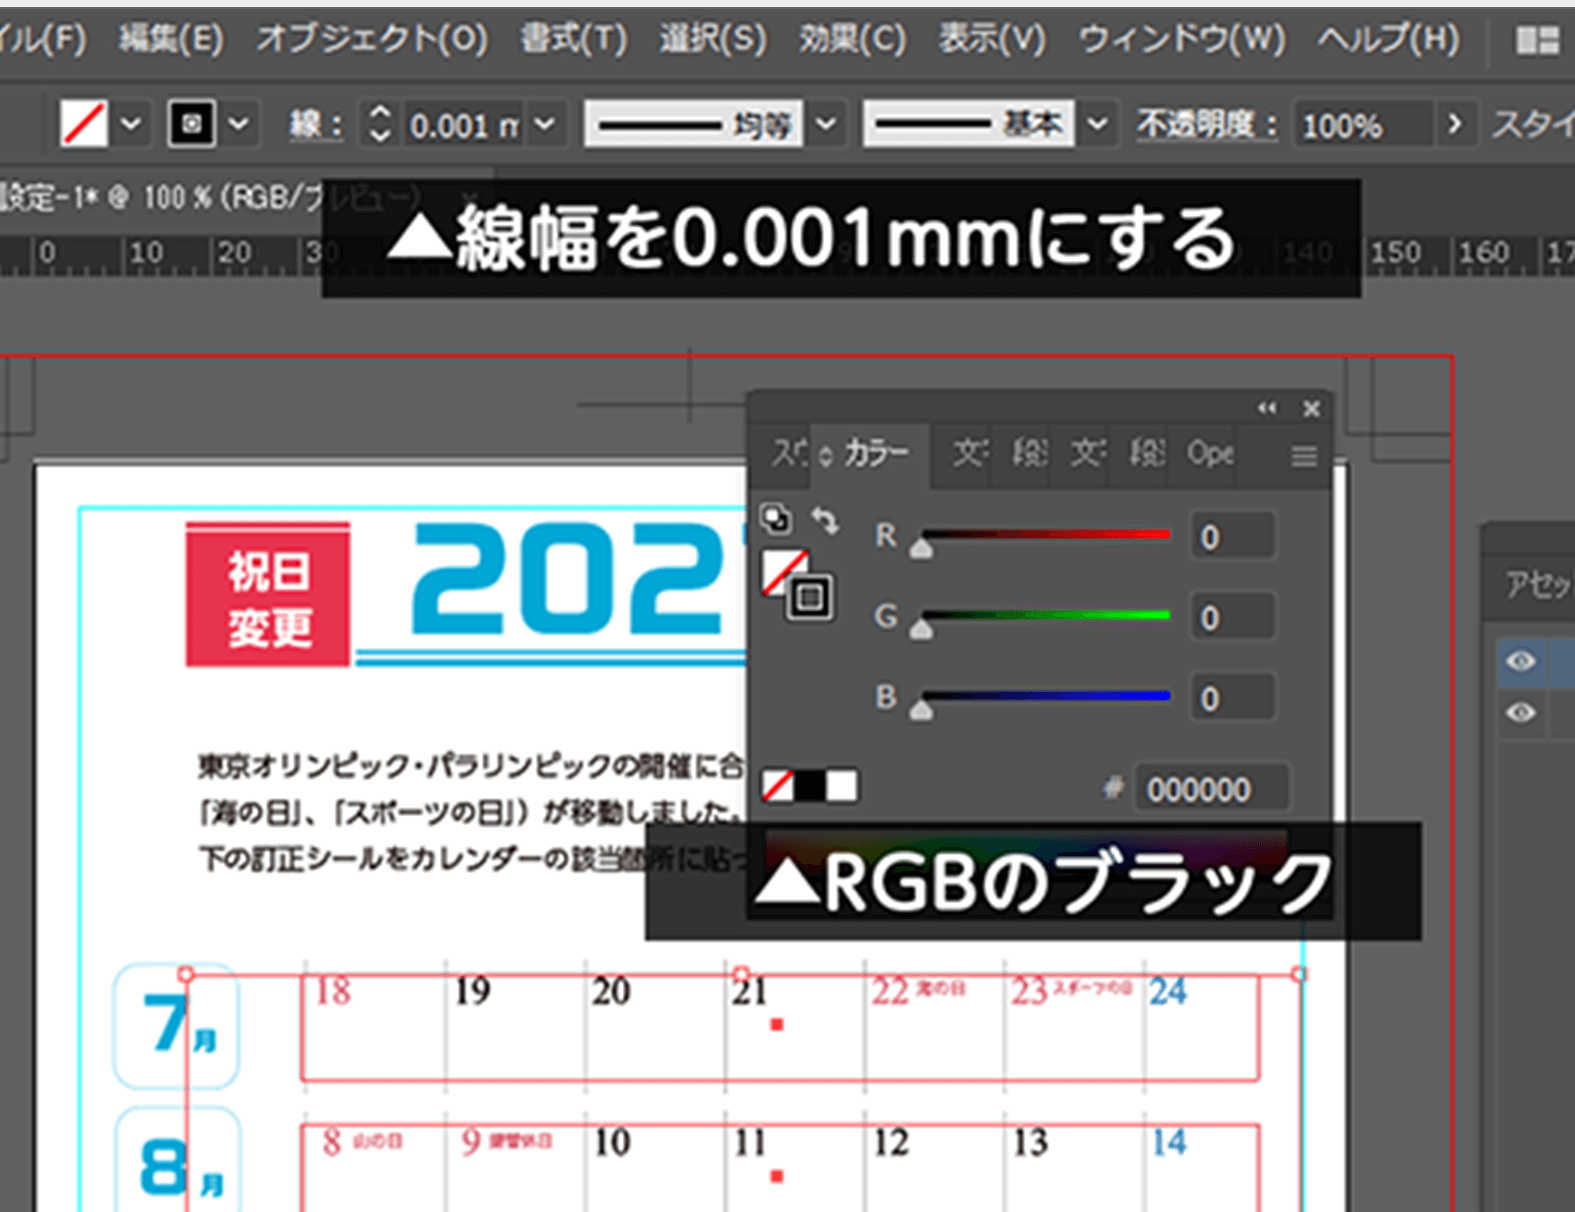1575x1212 pixels.
Task: Click the hex color 000000 input field
Action: pos(1210,790)
